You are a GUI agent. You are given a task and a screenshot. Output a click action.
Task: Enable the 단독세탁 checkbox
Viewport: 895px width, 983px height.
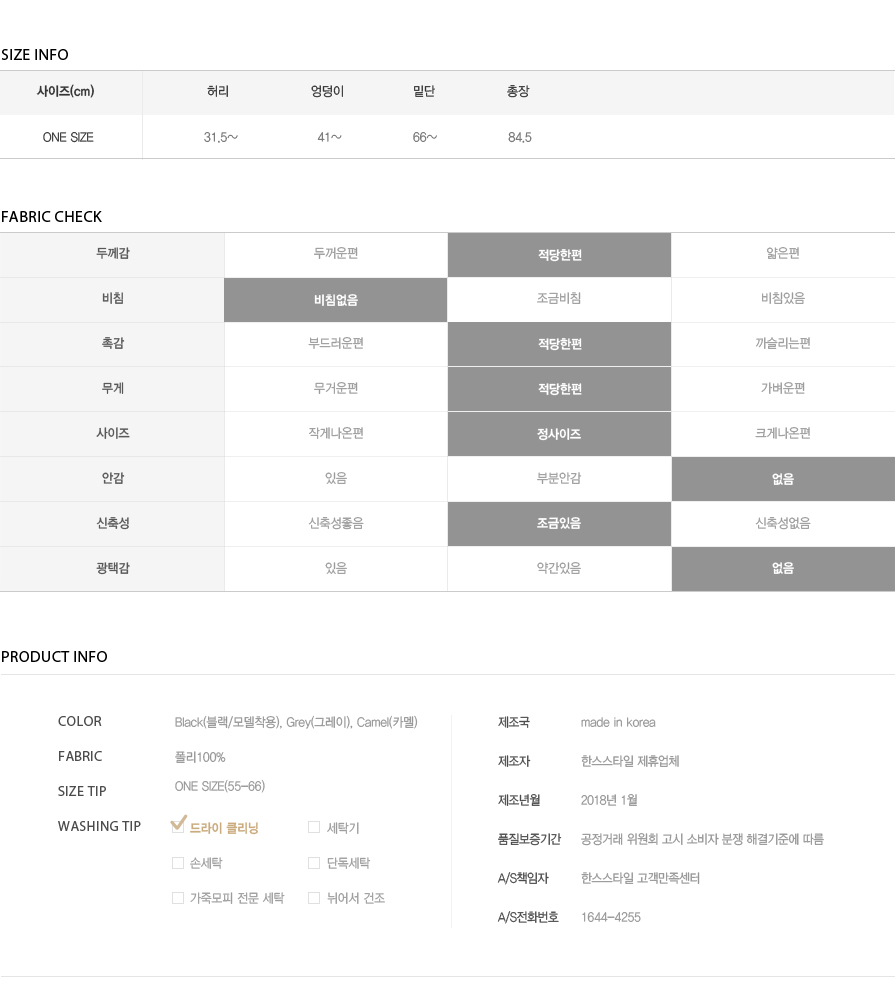pyautogui.click(x=314, y=863)
